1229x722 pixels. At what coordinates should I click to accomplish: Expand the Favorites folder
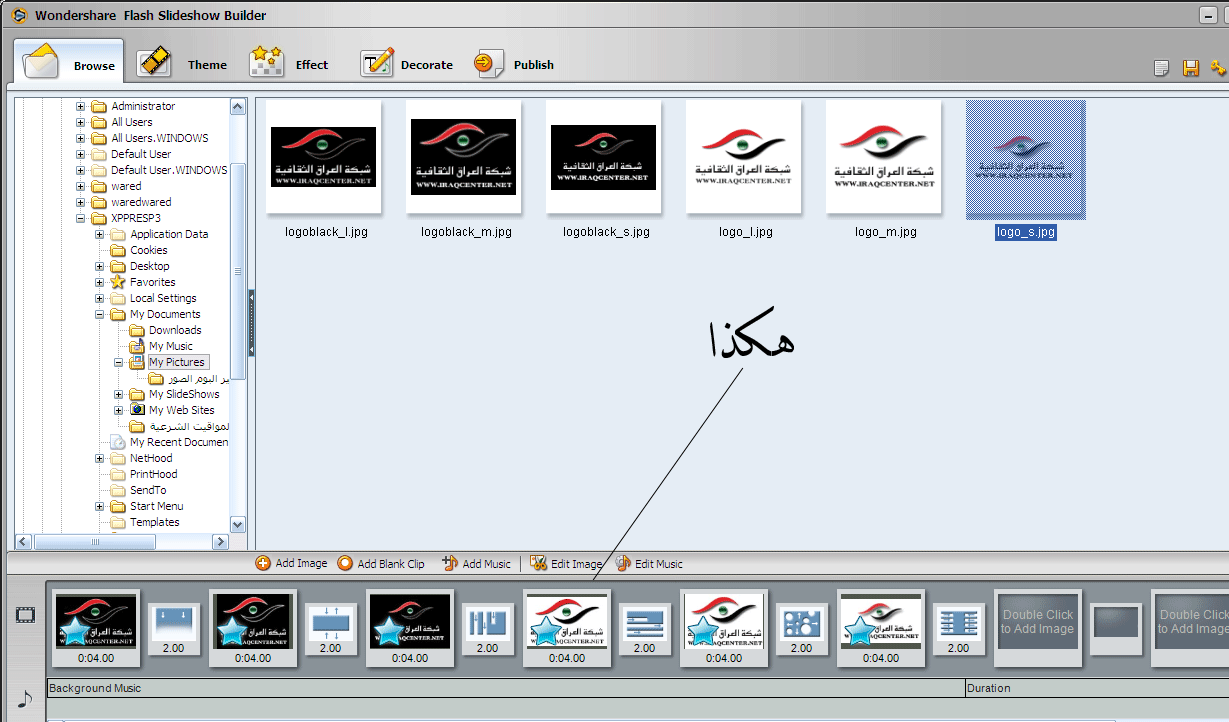100,282
